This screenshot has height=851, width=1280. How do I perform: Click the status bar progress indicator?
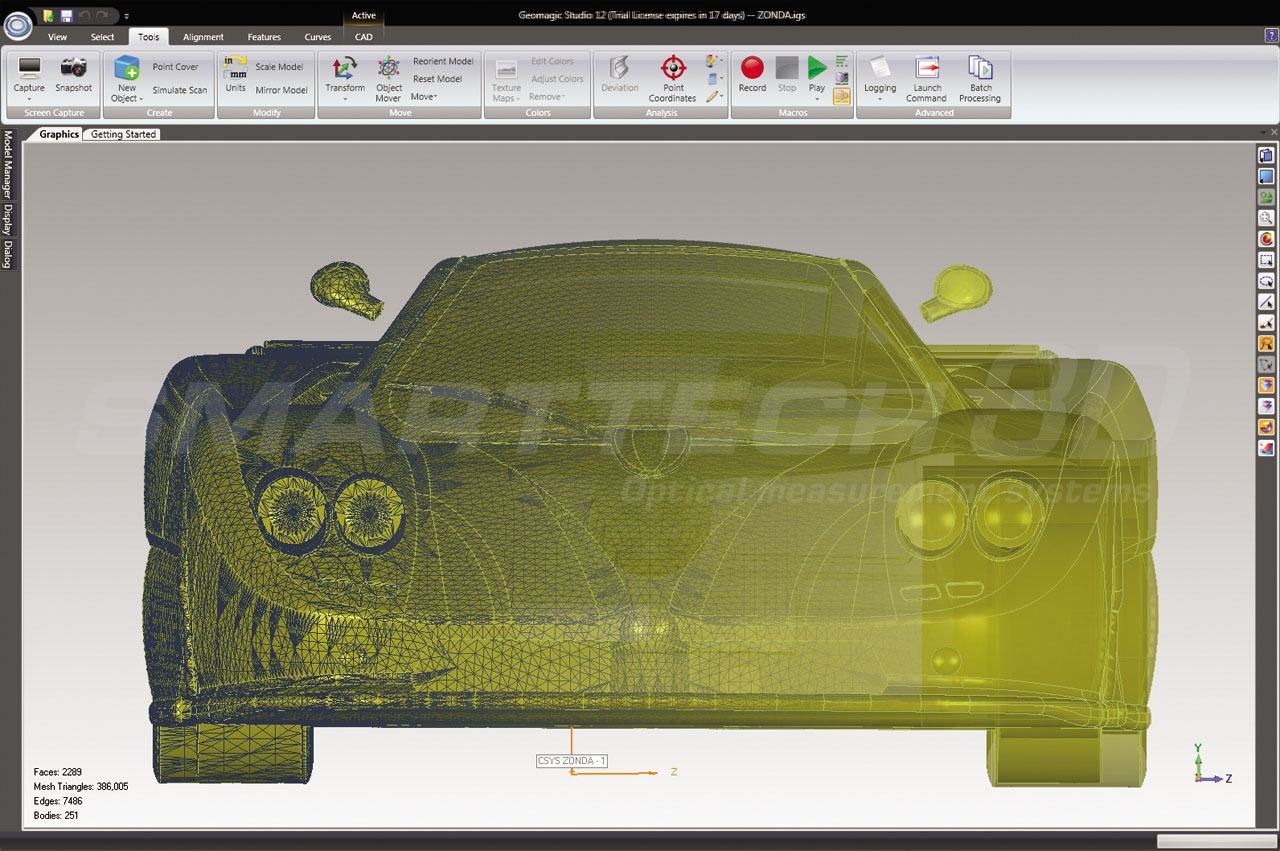1215,841
